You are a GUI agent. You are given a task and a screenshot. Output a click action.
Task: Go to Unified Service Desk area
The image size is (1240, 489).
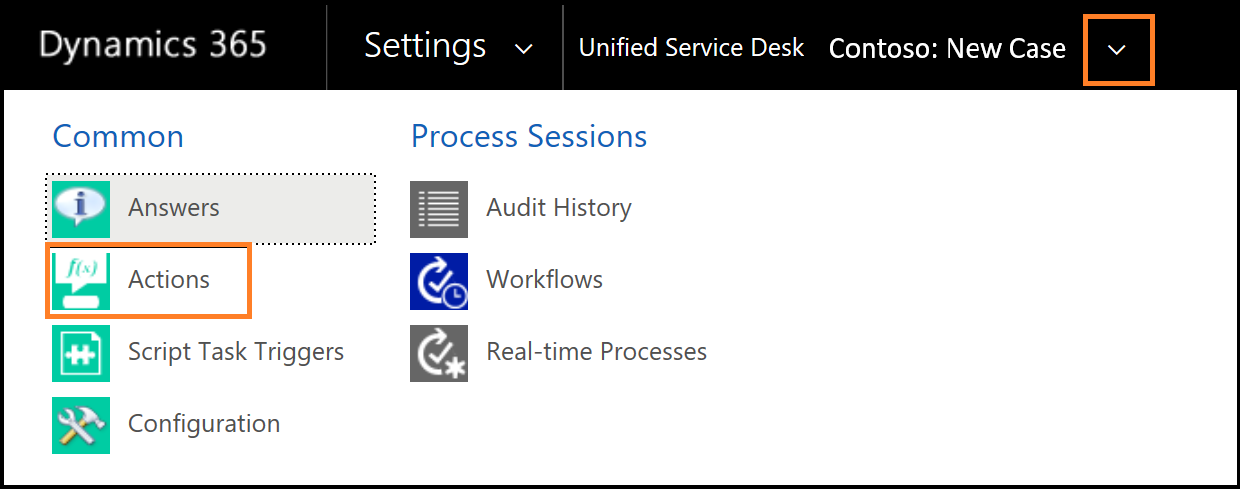point(691,48)
